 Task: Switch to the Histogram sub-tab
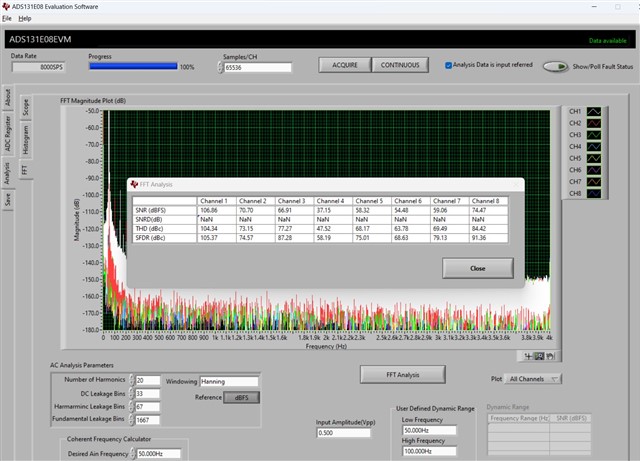[26, 139]
